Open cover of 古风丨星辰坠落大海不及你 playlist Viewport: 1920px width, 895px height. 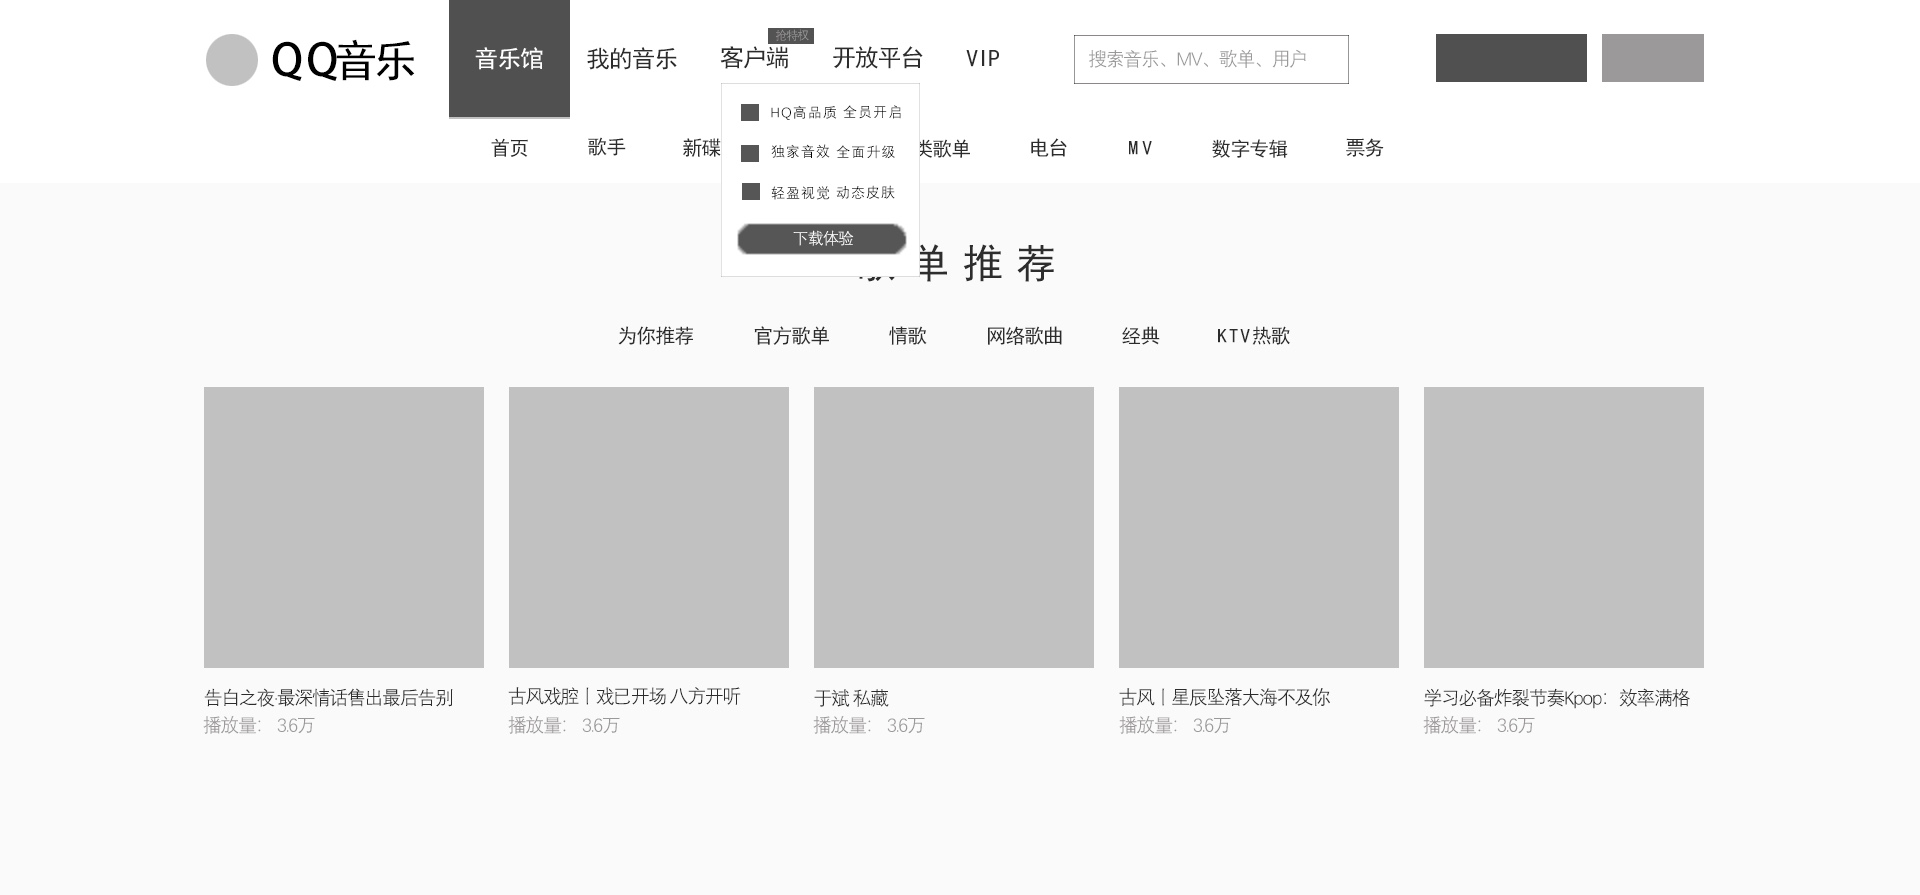coord(1259,527)
